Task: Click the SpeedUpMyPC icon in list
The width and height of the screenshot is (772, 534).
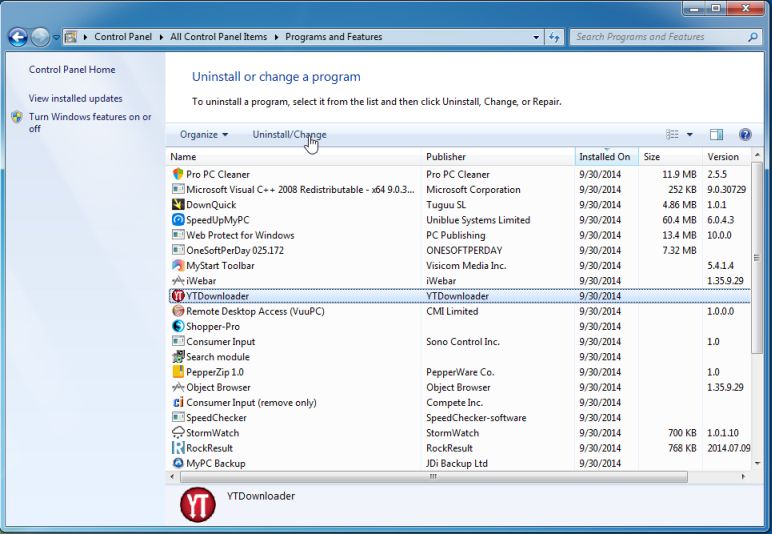Action: point(178,220)
